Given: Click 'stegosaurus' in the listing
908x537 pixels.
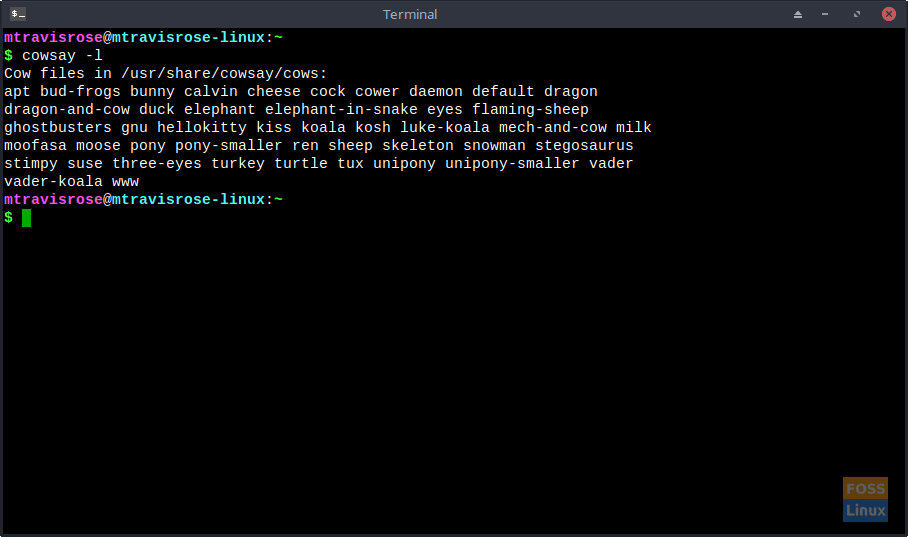Looking at the screenshot, I should 584,146.
